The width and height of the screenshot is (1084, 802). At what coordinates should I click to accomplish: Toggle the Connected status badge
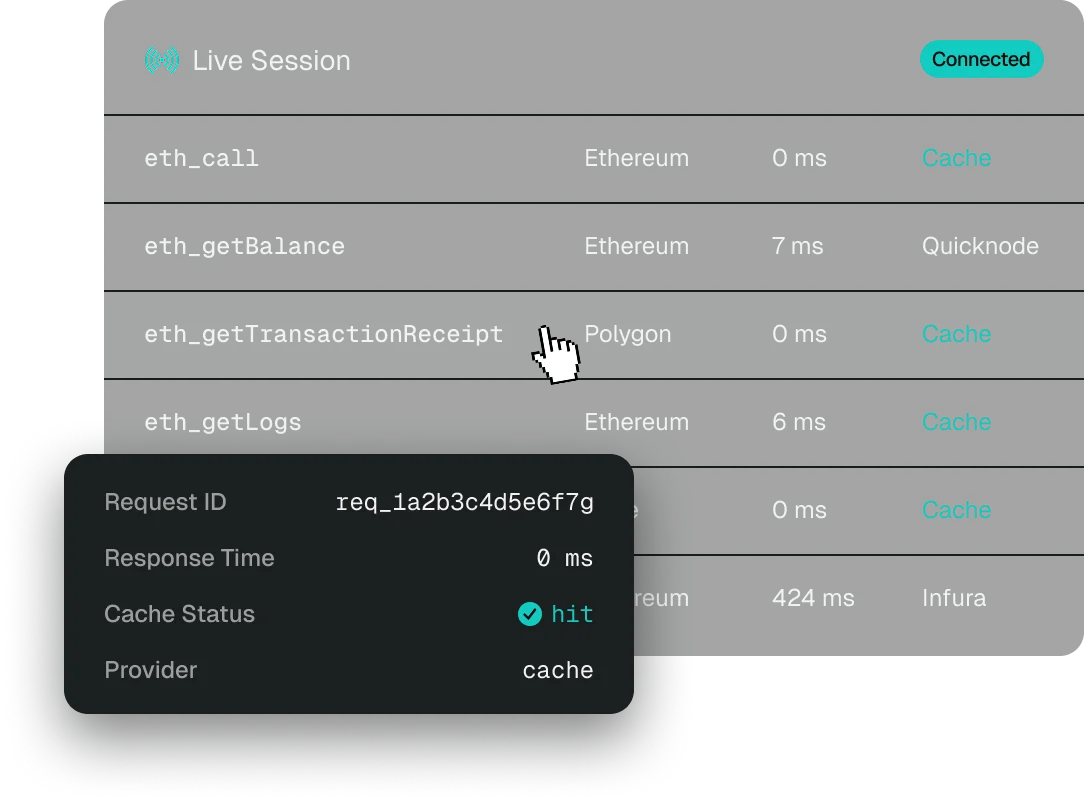[981, 59]
